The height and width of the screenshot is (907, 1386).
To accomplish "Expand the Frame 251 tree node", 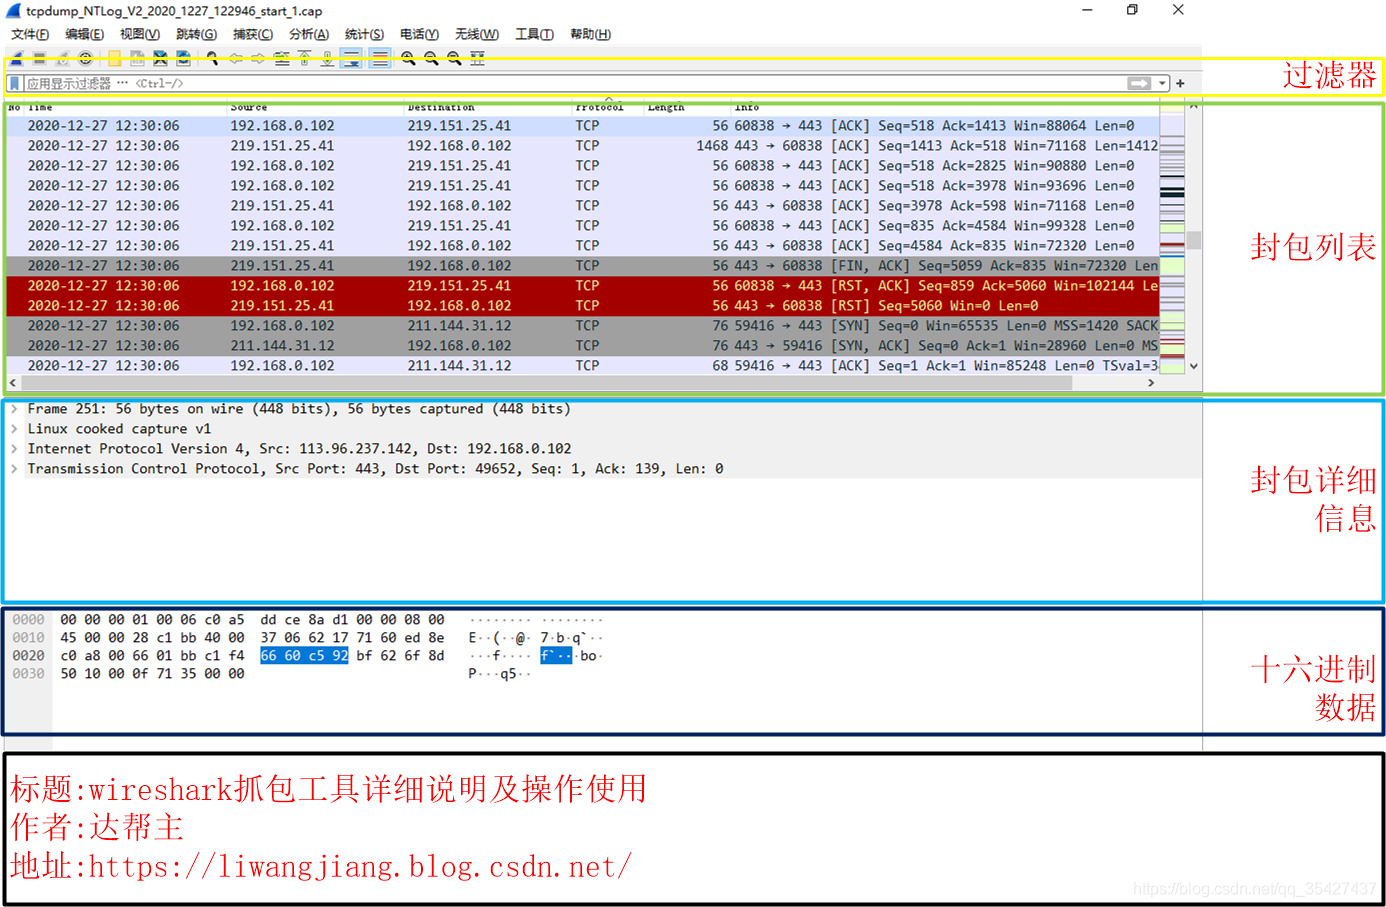I will point(14,409).
